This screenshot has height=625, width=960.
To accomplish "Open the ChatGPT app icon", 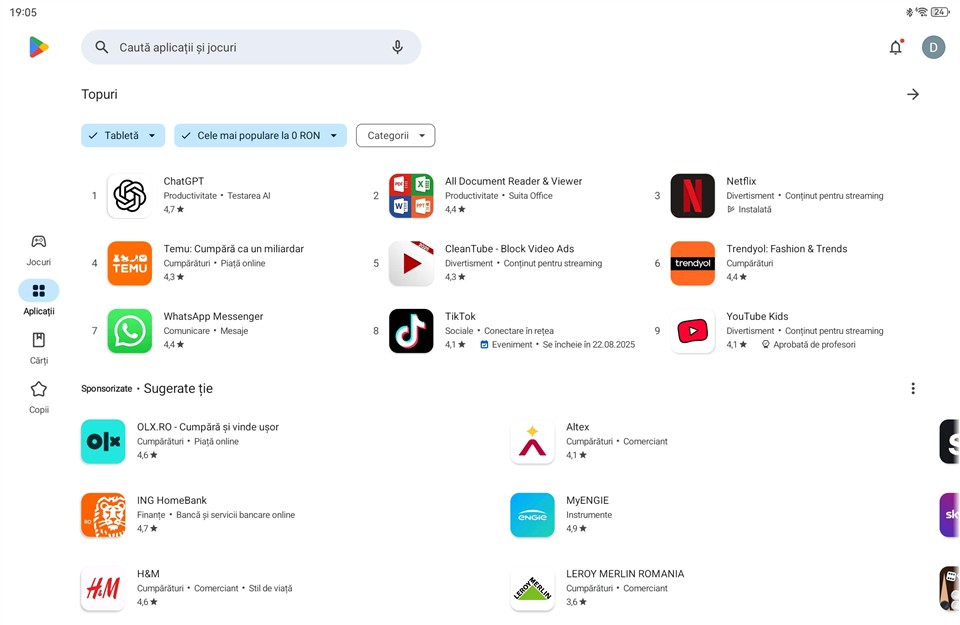I will pos(130,196).
